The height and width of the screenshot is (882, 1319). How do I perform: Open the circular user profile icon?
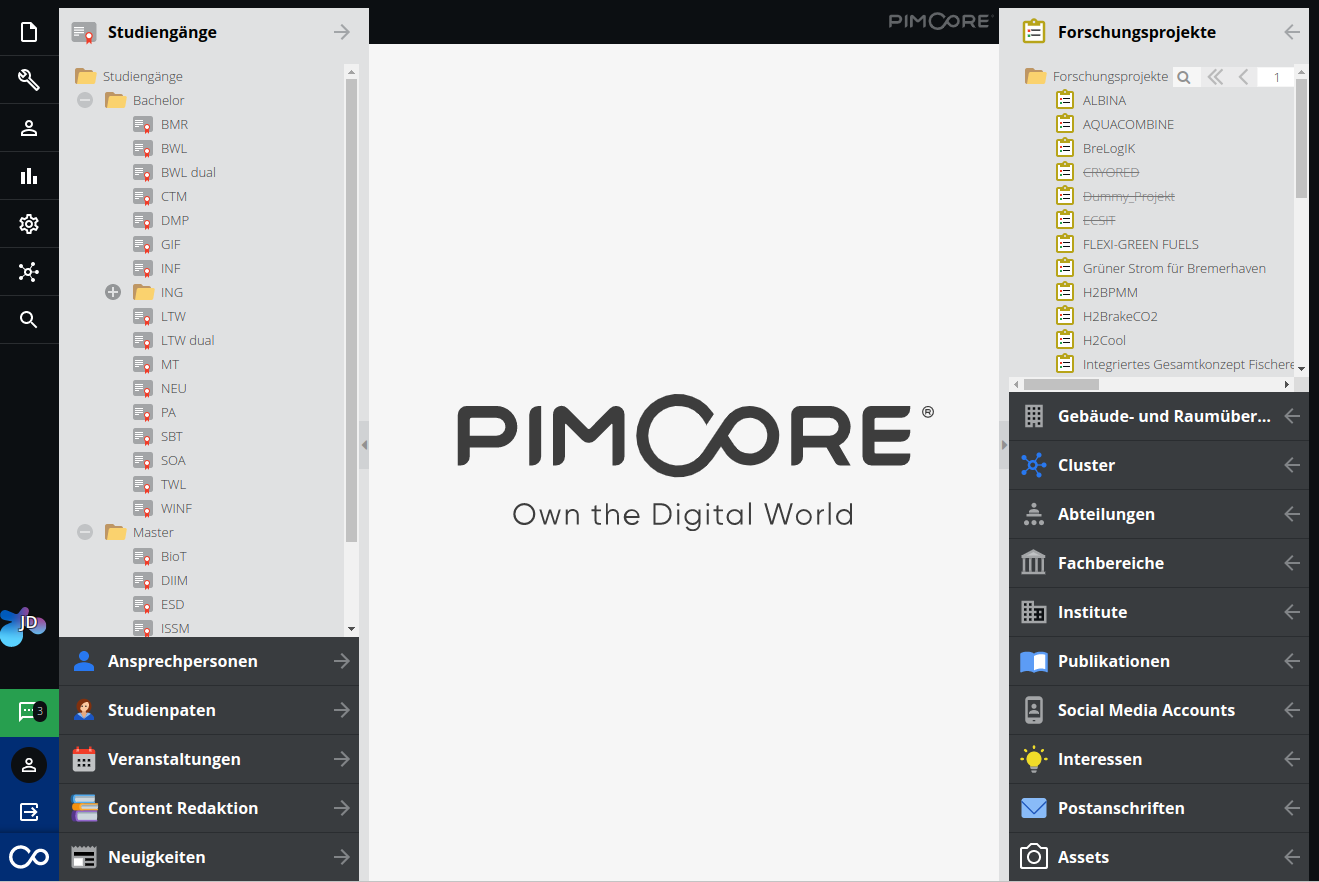[x=29, y=765]
